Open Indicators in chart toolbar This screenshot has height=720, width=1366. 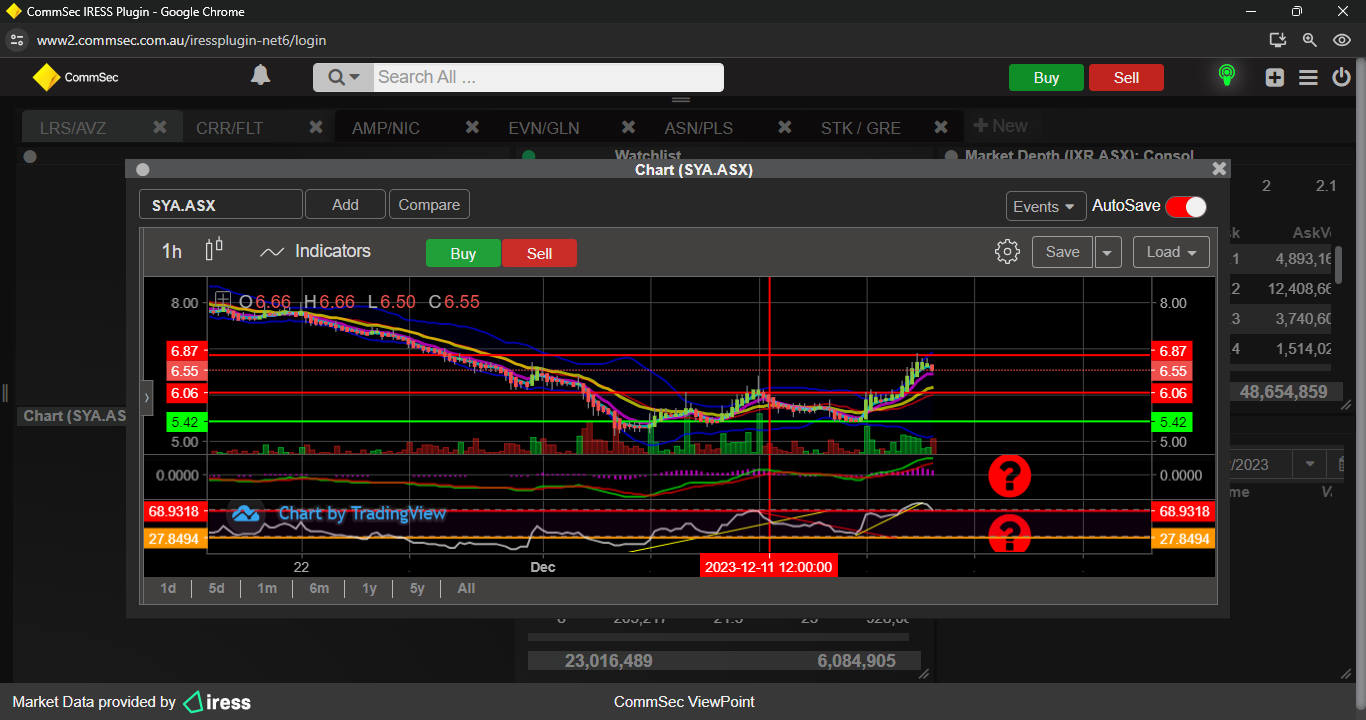point(315,252)
